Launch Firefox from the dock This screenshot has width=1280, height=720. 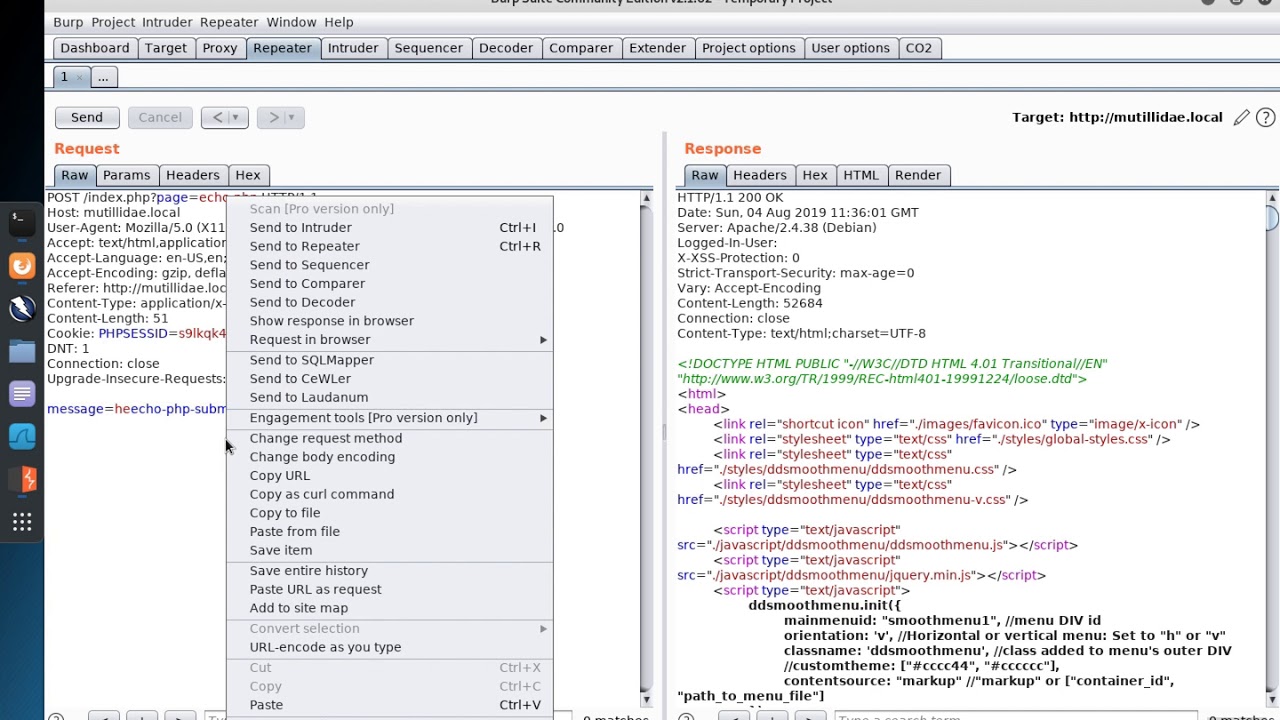[x=21, y=265]
